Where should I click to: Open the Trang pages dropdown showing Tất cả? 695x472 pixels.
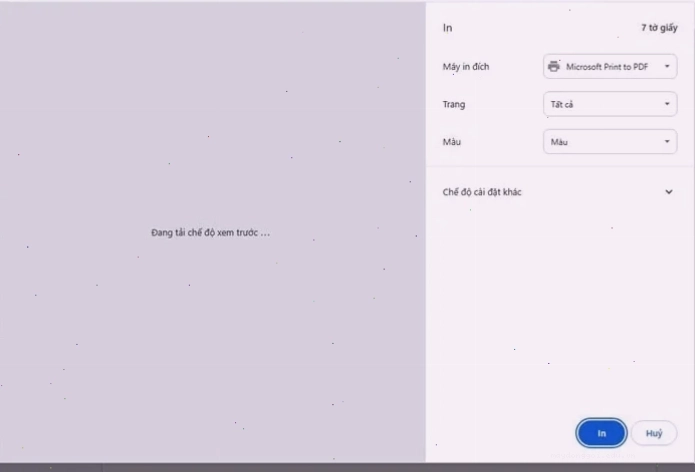click(610, 104)
